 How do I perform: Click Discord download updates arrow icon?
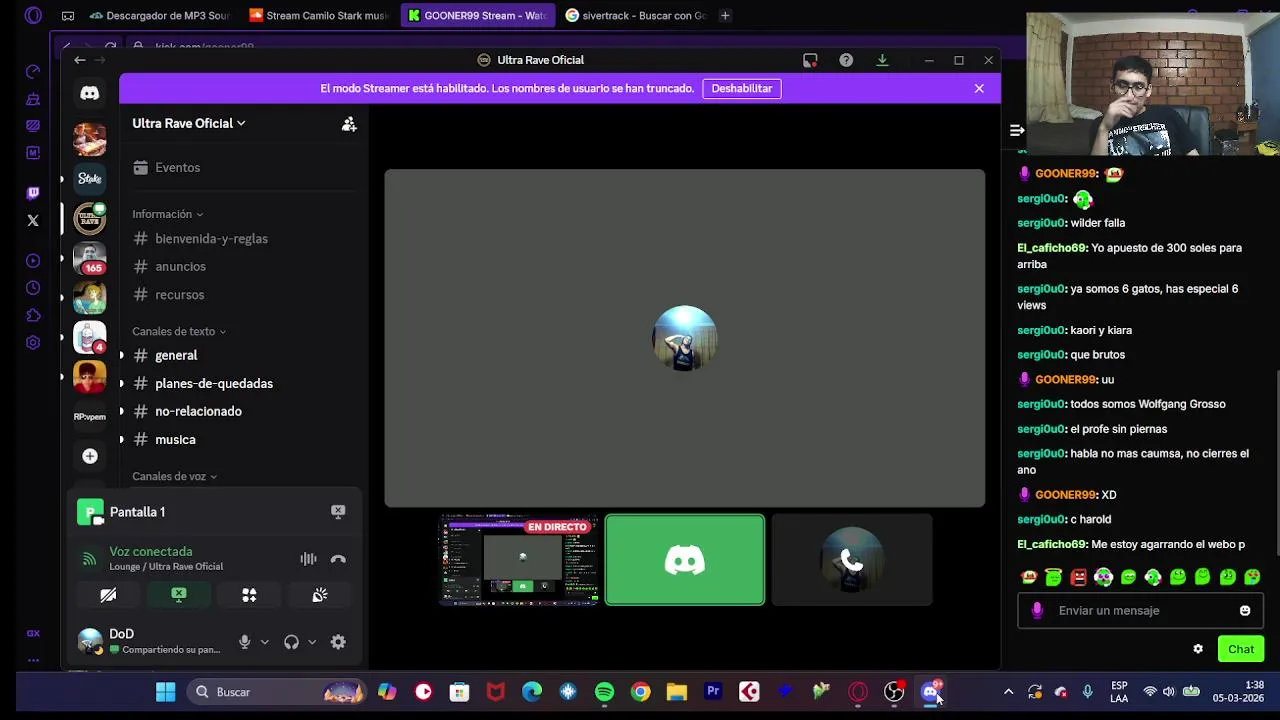(882, 60)
